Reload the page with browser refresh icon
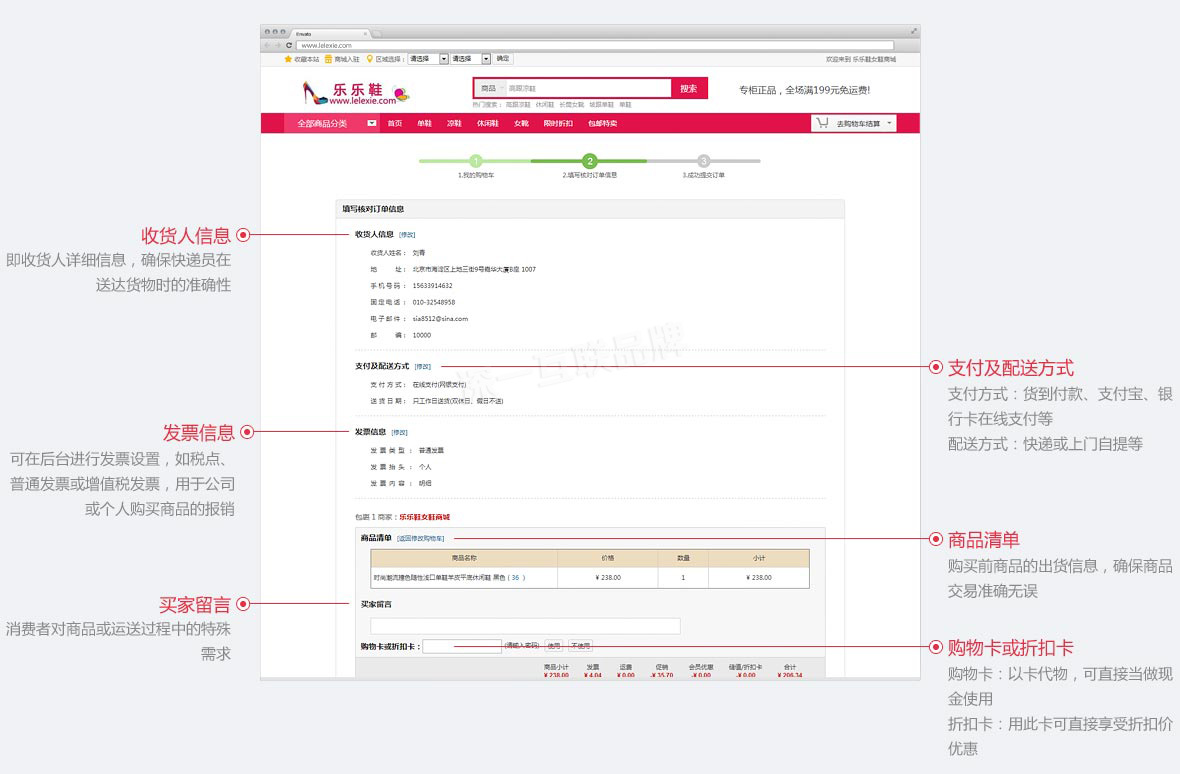Viewport: 1180px width, 774px height. coord(289,45)
